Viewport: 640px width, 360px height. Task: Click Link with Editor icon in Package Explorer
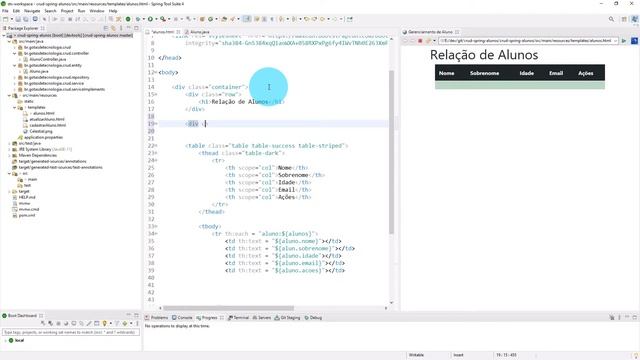point(113,28)
